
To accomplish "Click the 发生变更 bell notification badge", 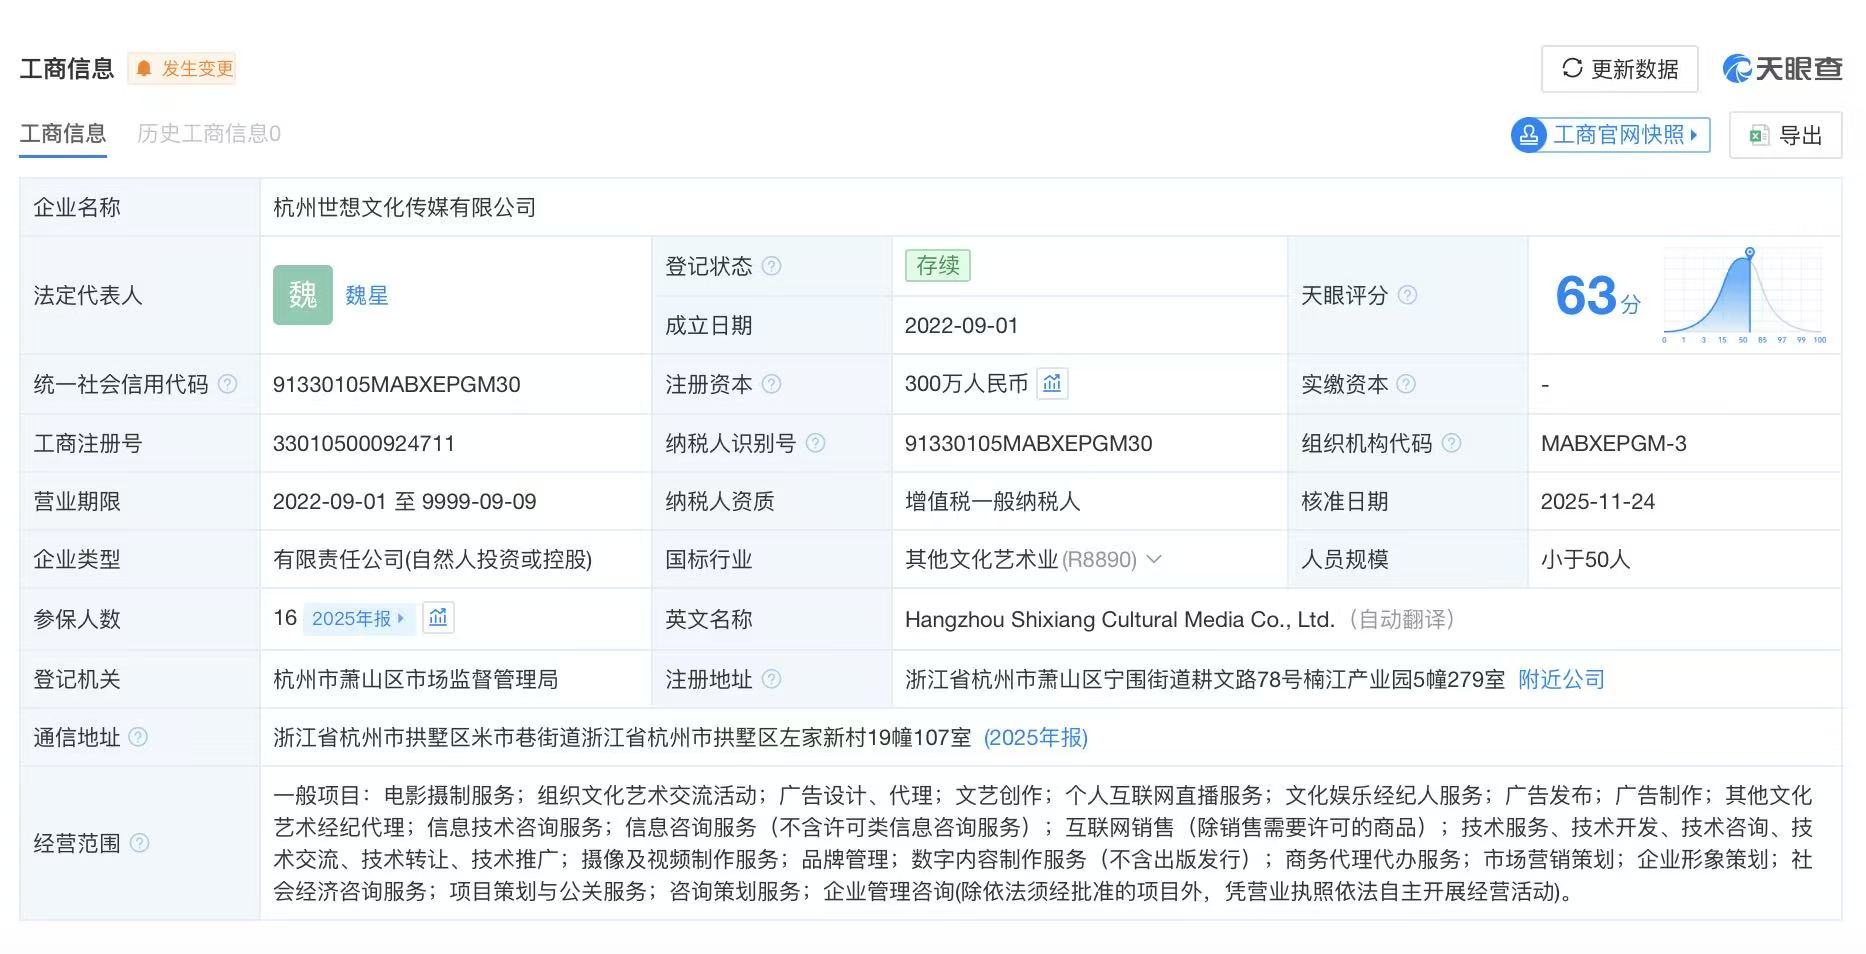I will 182,68.
